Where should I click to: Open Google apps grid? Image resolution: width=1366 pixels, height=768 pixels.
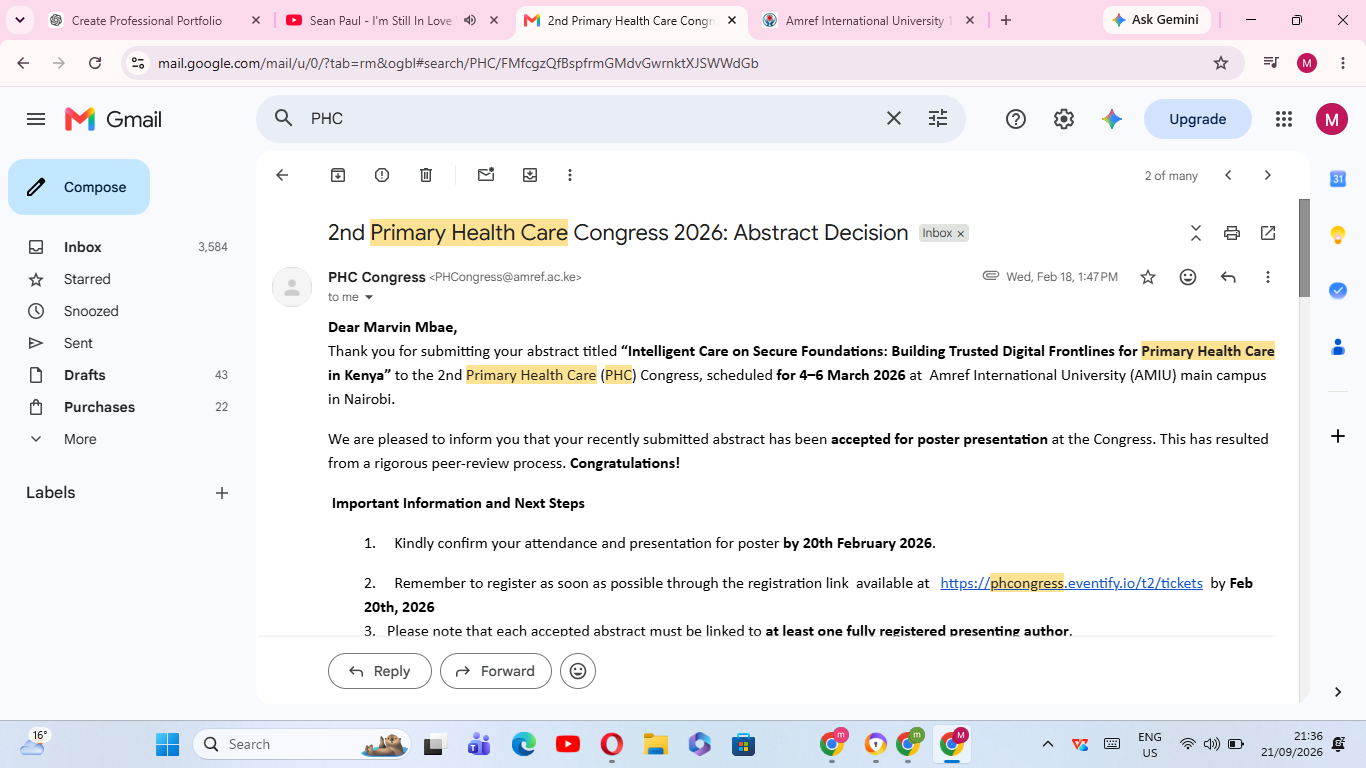point(1284,119)
